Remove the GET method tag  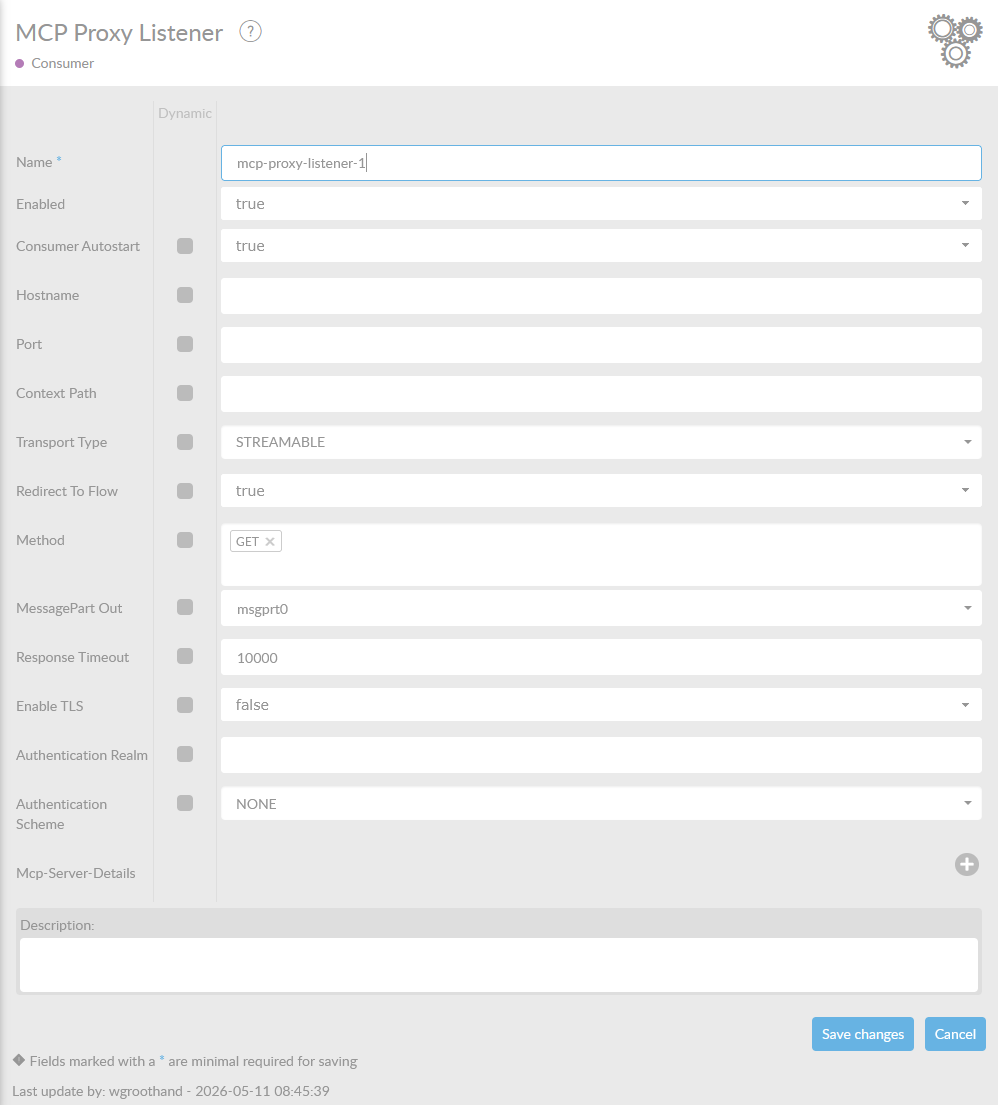tap(269, 541)
